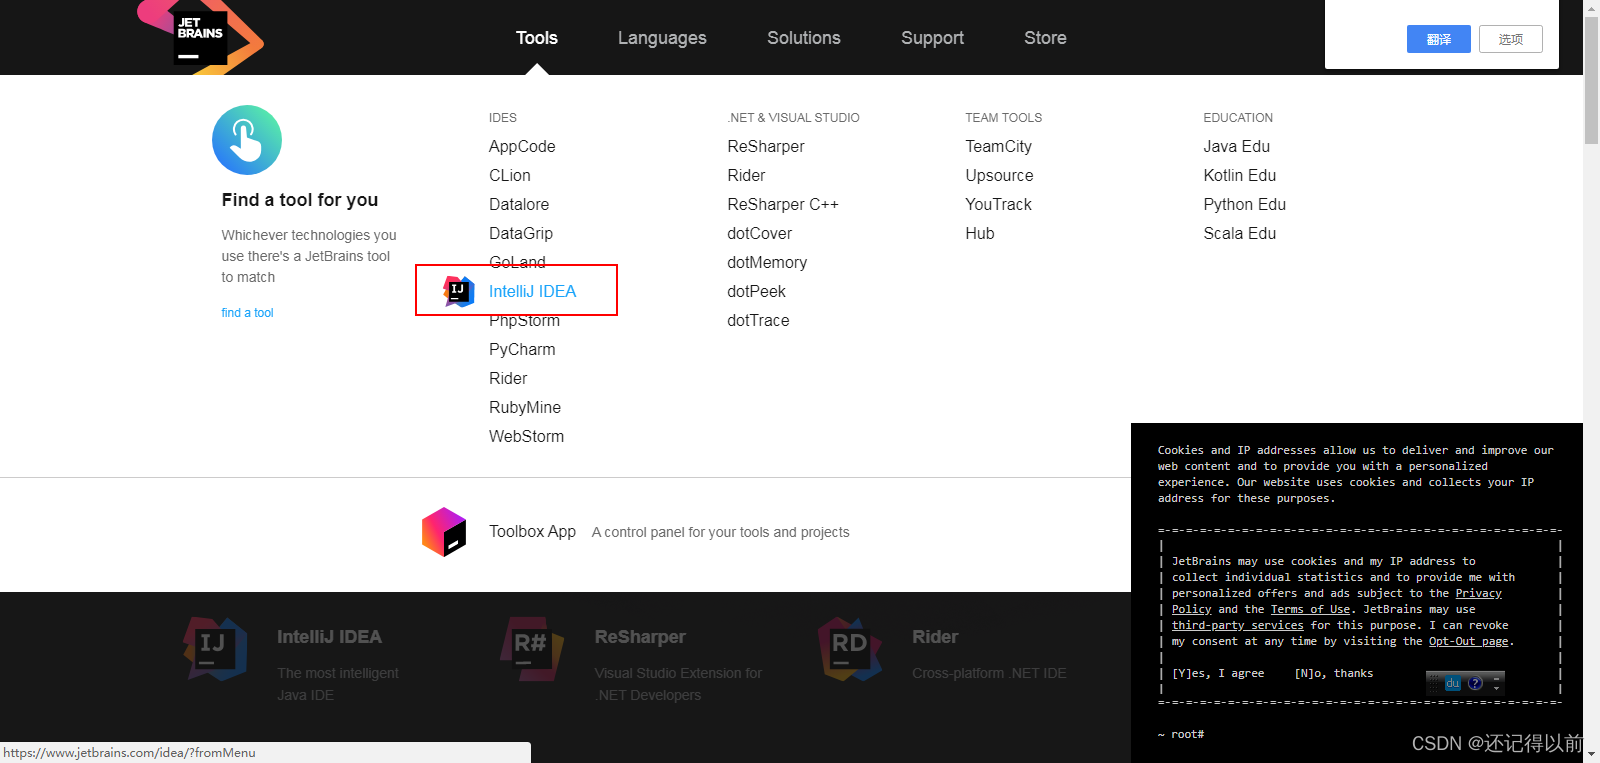Click the blue 翻译 translate button
Image resolution: width=1600 pixels, height=763 pixels.
[x=1439, y=39]
